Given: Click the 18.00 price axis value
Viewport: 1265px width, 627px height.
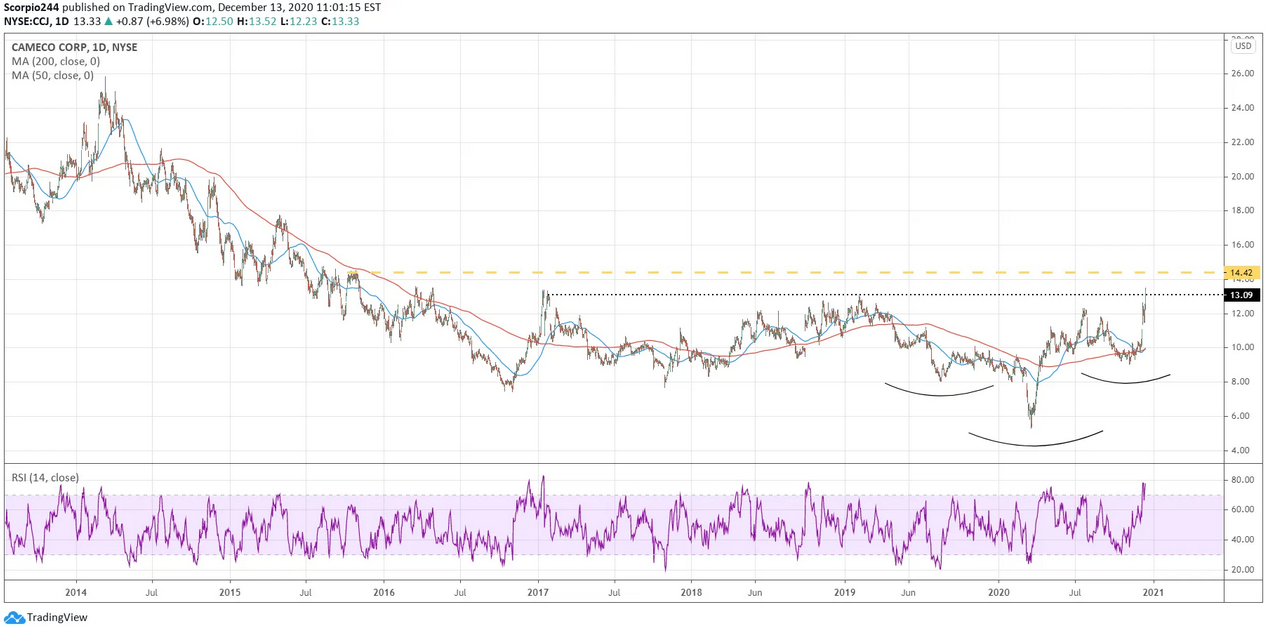Looking at the screenshot, I should click(1243, 211).
